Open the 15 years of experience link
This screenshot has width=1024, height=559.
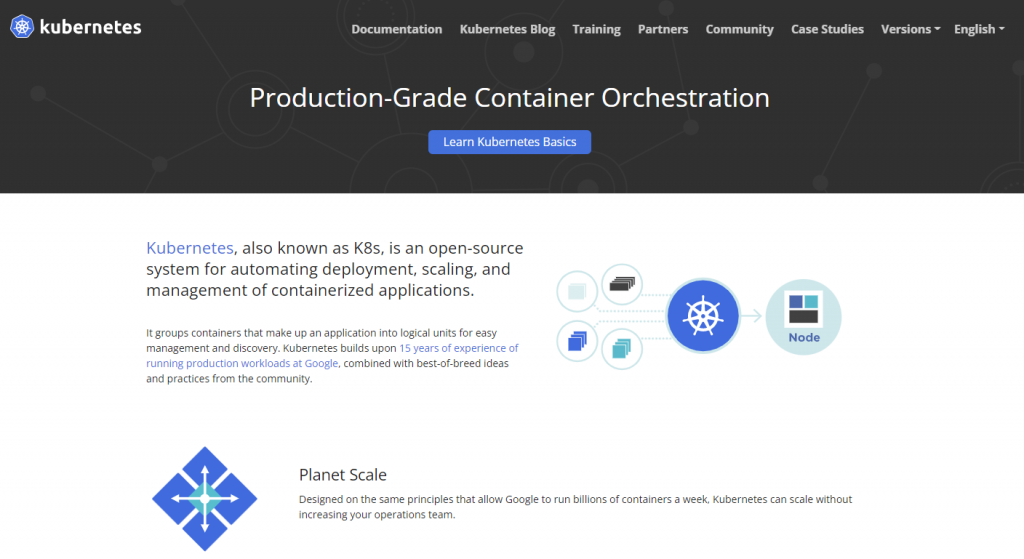[458, 348]
